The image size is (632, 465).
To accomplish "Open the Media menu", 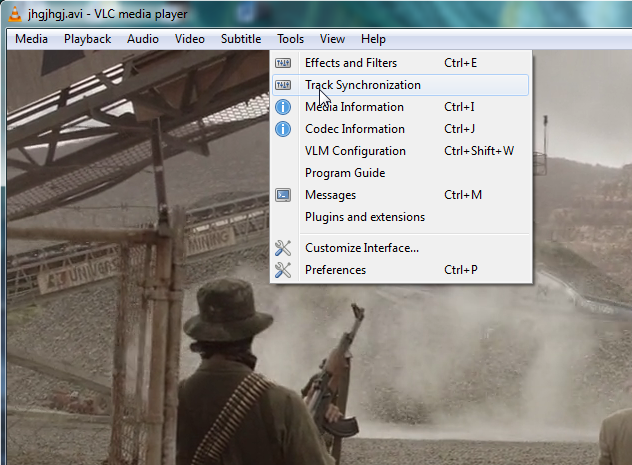I will point(31,39).
